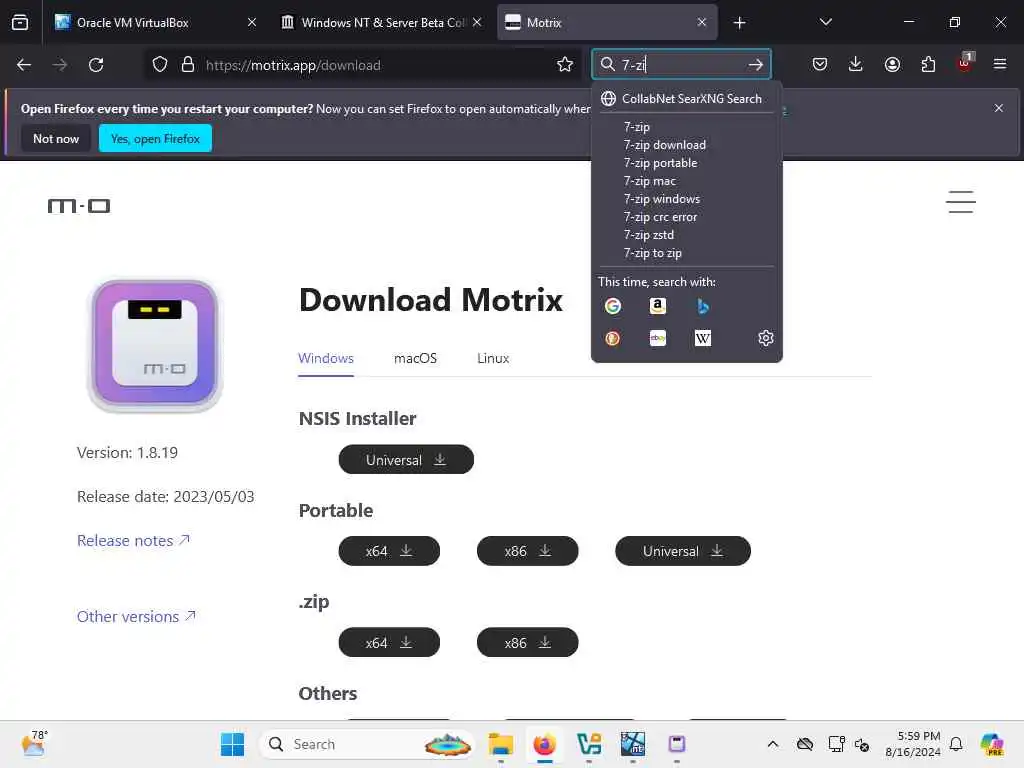The width and height of the screenshot is (1024, 768).
Task: Click the "Not now" button
Action: pos(56,138)
